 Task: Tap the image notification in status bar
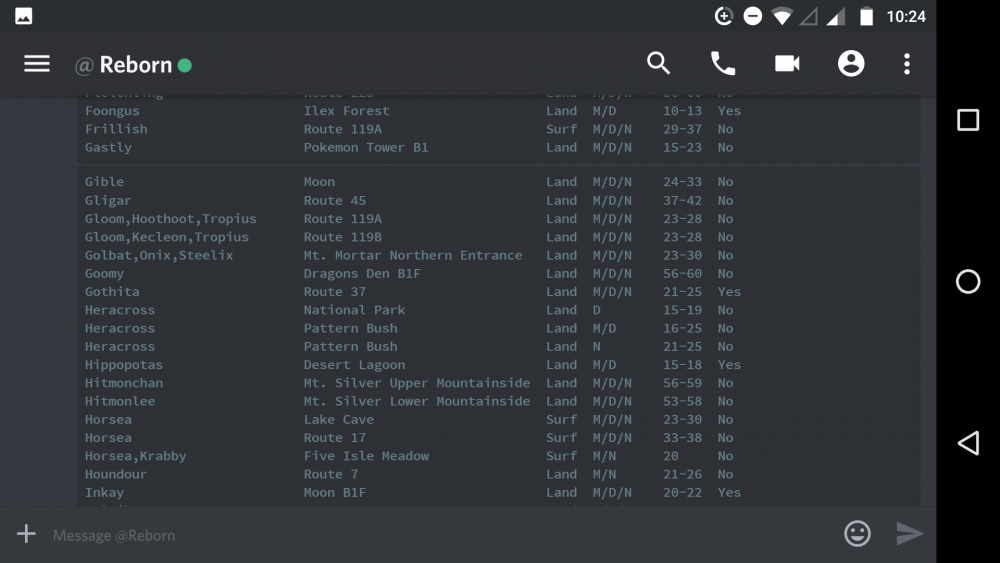click(x=24, y=16)
